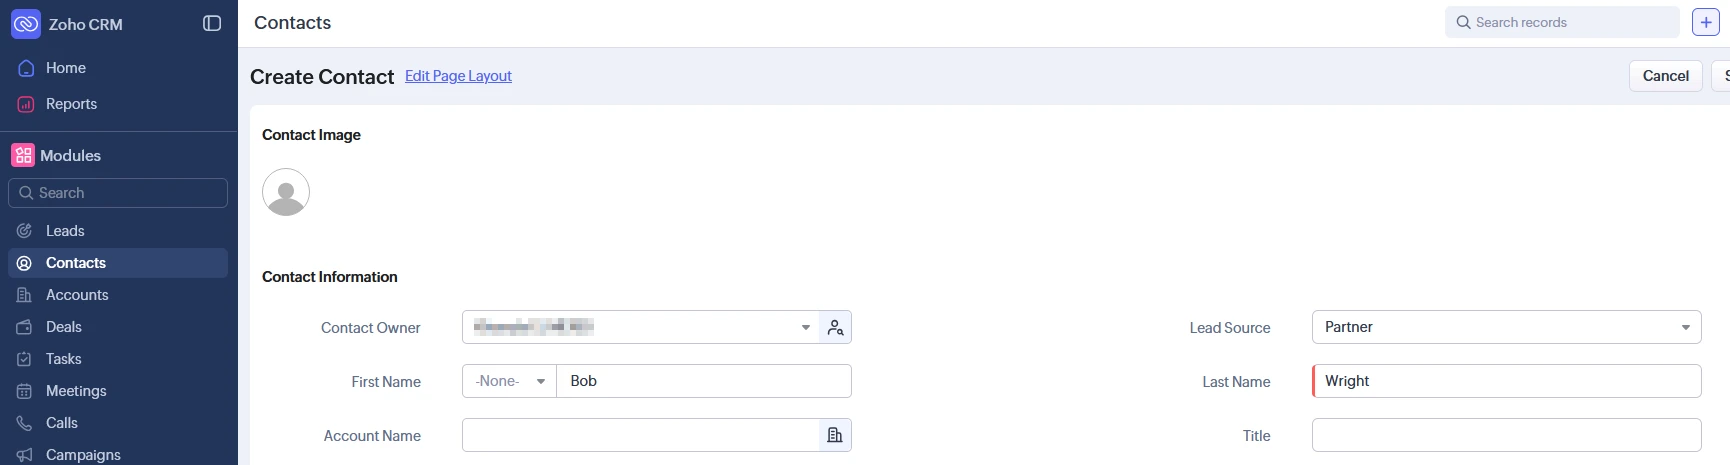Click the contact image avatar placeholder
The image size is (1730, 465).
(286, 192)
